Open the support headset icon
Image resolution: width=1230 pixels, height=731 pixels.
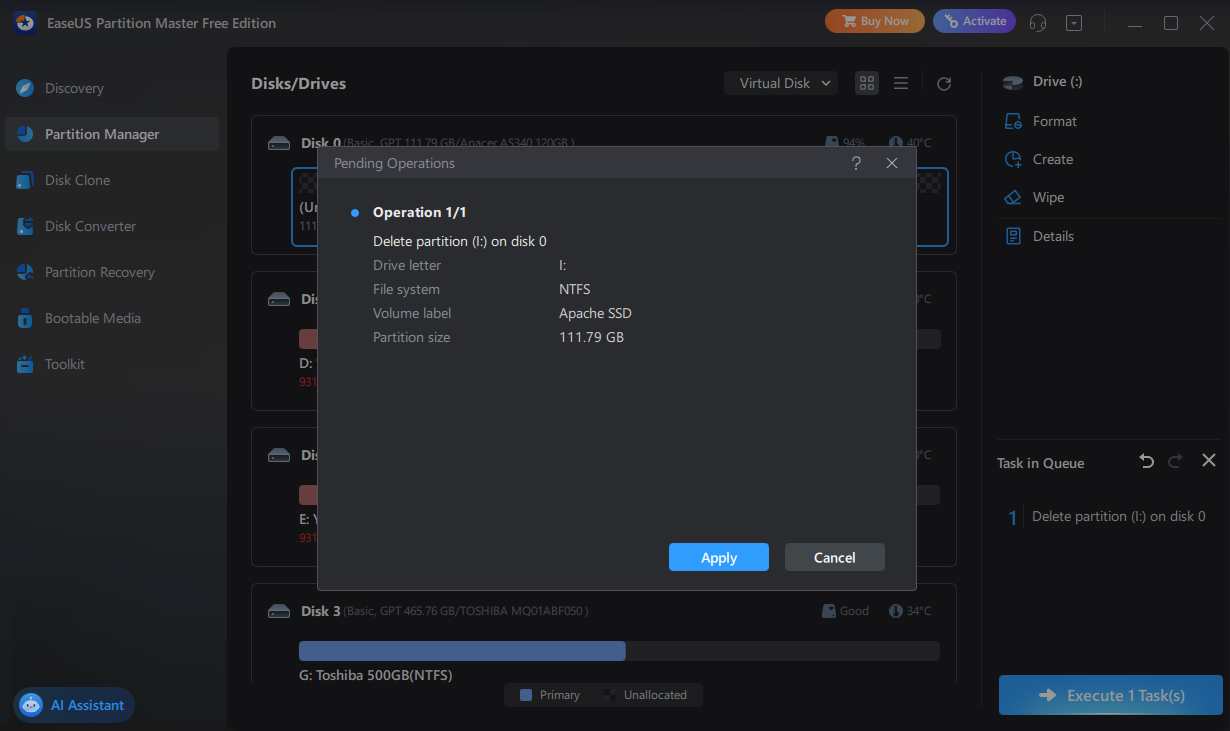coord(1038,22)
